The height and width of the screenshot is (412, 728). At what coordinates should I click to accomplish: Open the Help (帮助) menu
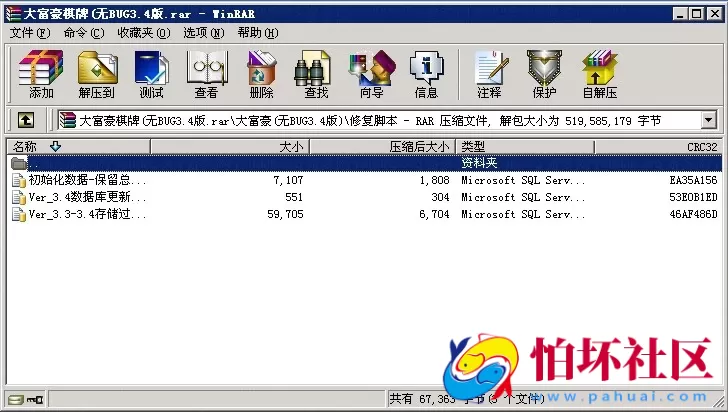point(258,33)
